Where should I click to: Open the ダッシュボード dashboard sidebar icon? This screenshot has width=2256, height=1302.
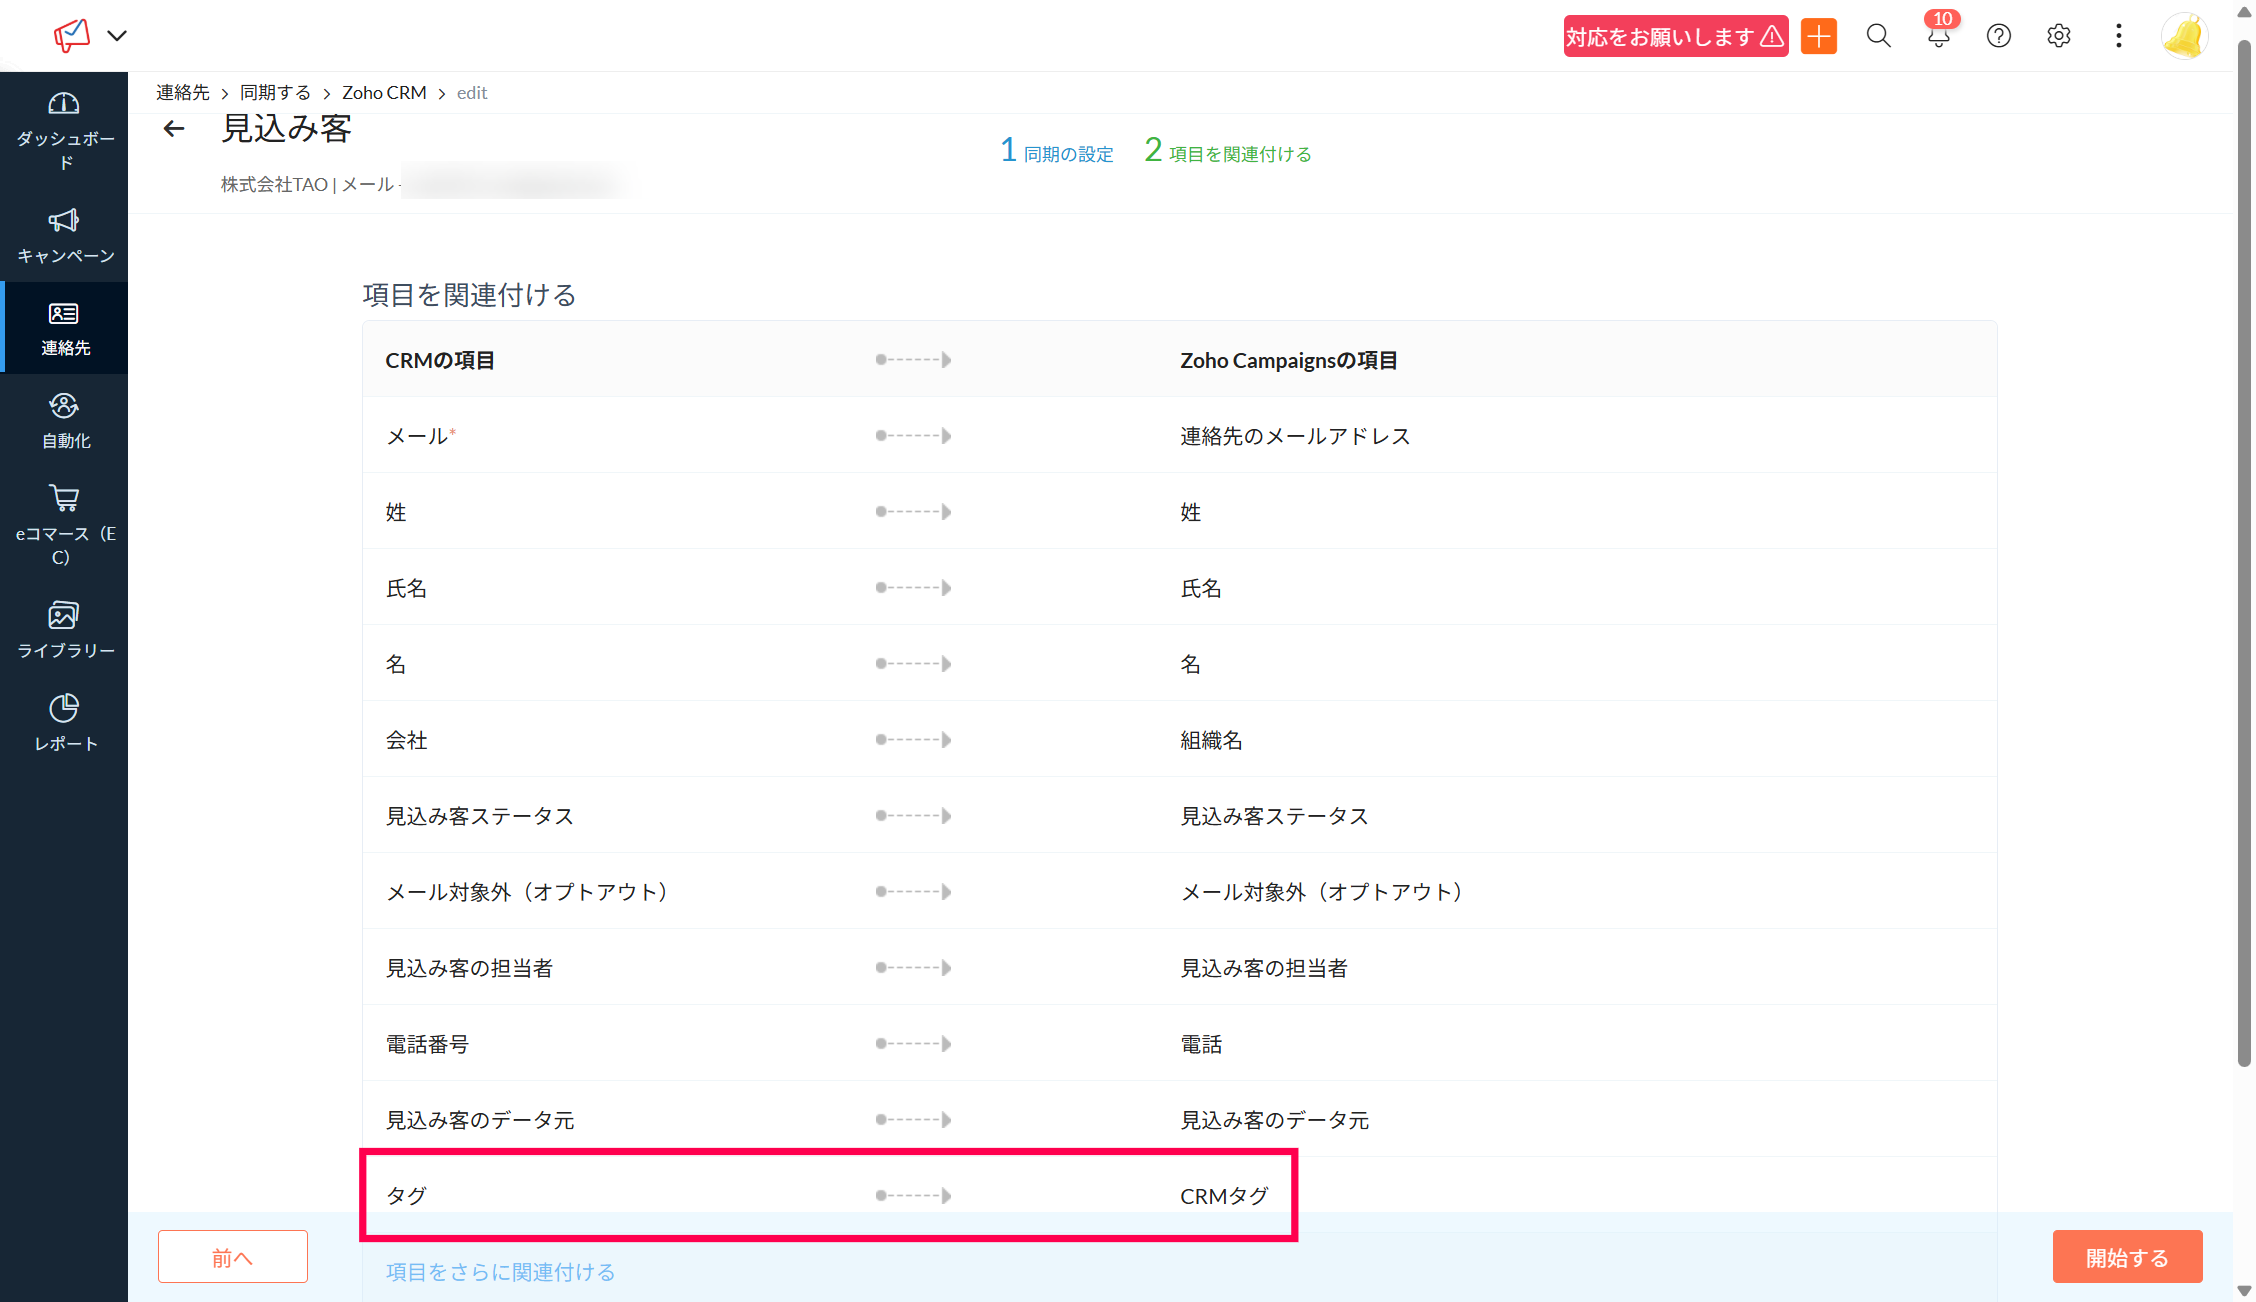pyautogui.click(x=64, y=104)
